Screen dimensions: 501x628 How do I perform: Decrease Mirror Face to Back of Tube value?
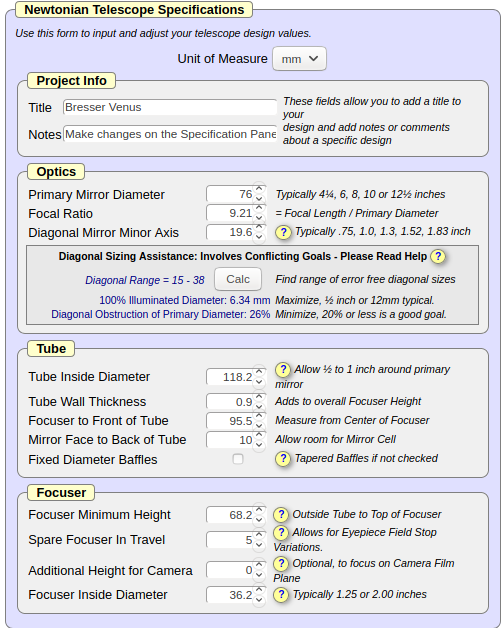(x=259, y=445)
